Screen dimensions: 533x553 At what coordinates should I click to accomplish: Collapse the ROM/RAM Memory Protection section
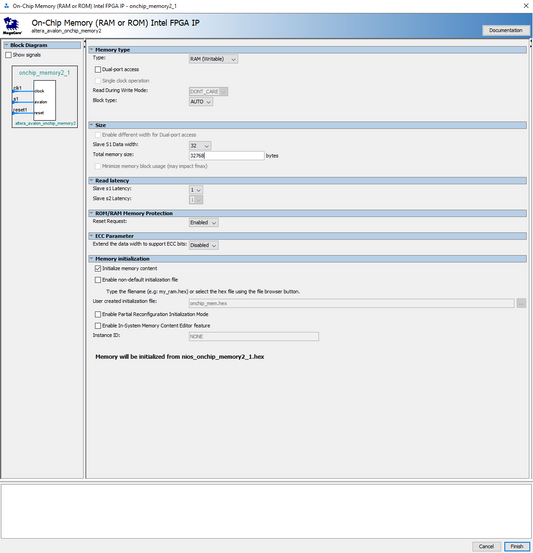pyautogui.click(x=91, y=213)
